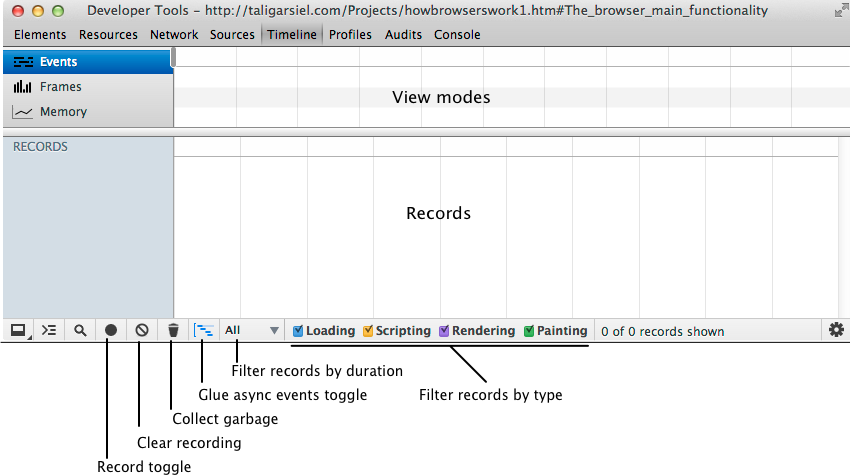Open the Console tab
Image resolution: width=850 pixels, height=475 pixels.
click(x=457, y=35)
